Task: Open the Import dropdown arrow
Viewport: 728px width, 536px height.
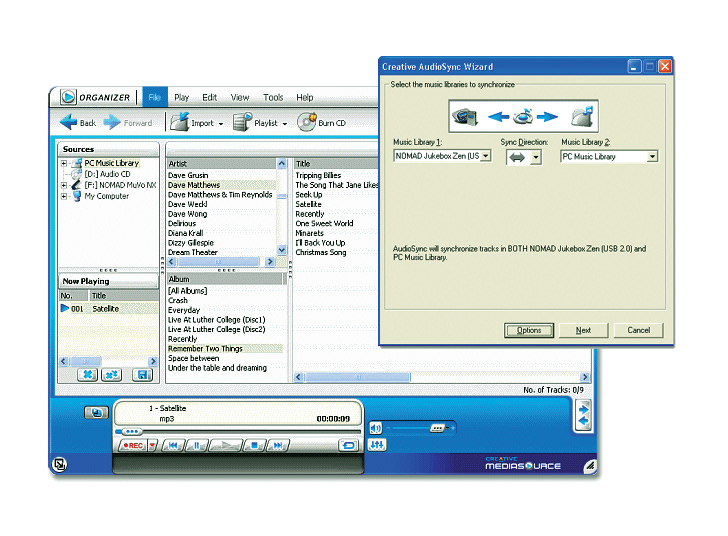Action: (x=221, y=124)
